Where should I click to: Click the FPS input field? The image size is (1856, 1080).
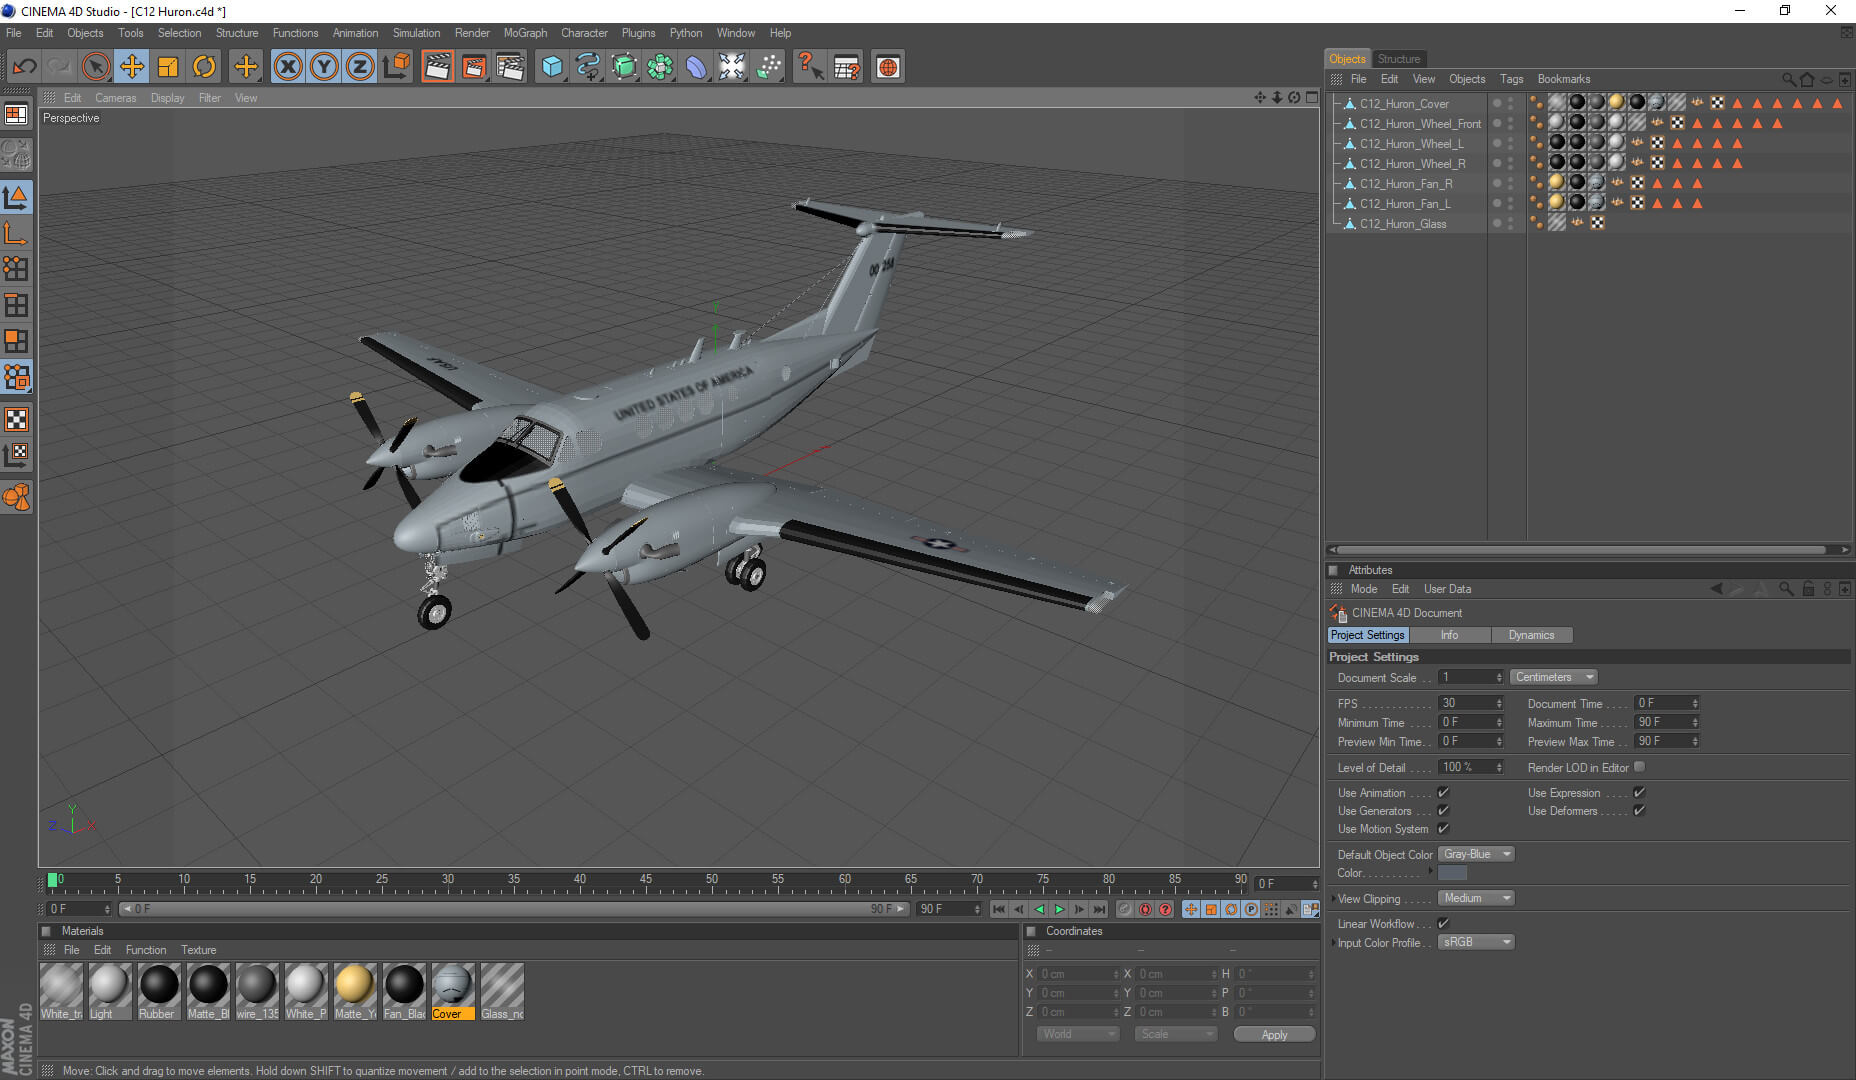click(x=1470, y=703)
